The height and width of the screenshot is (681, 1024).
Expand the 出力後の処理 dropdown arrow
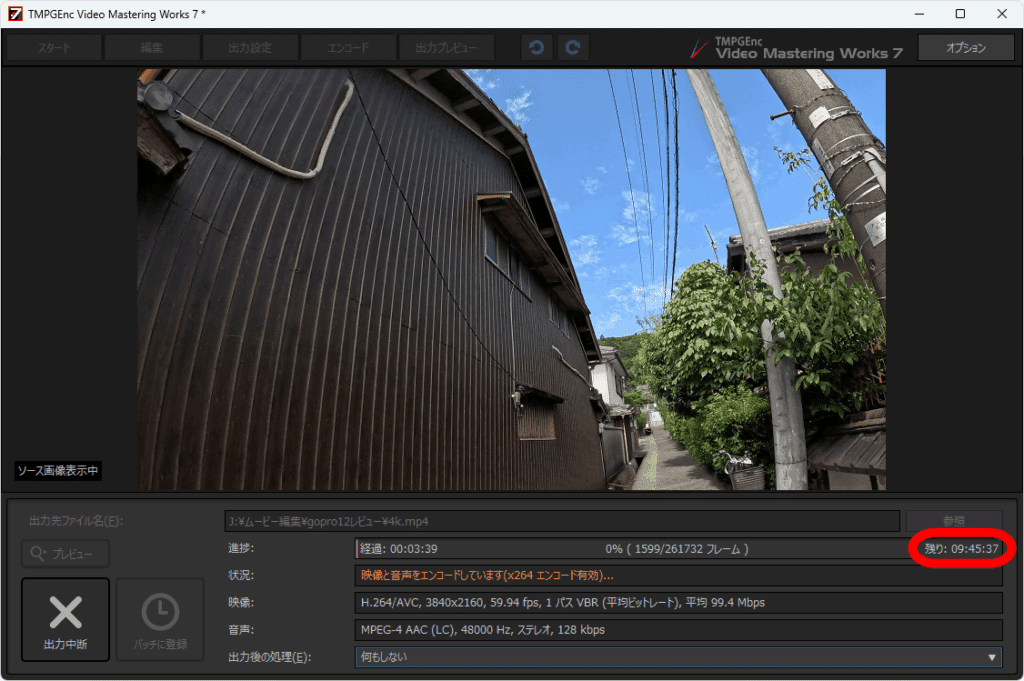coord(991,657)
